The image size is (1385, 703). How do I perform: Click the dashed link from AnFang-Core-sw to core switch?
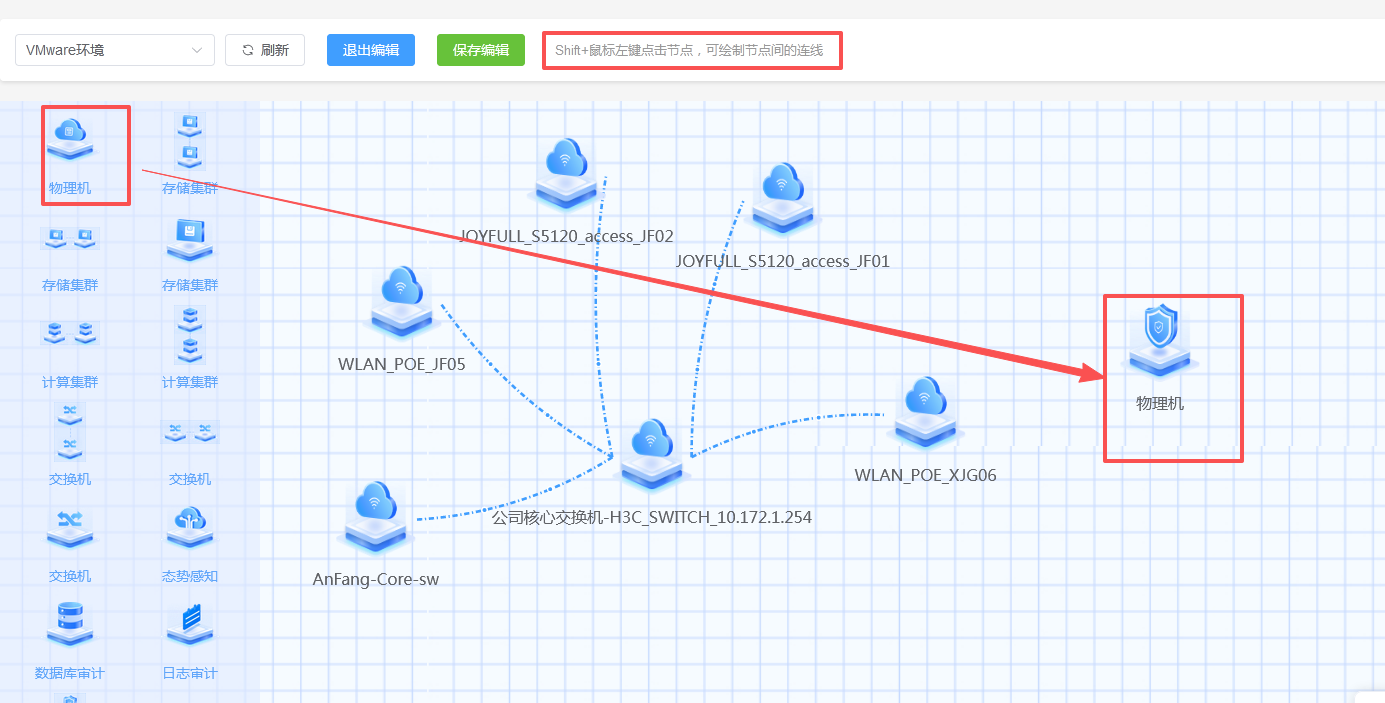click(520, 503)
